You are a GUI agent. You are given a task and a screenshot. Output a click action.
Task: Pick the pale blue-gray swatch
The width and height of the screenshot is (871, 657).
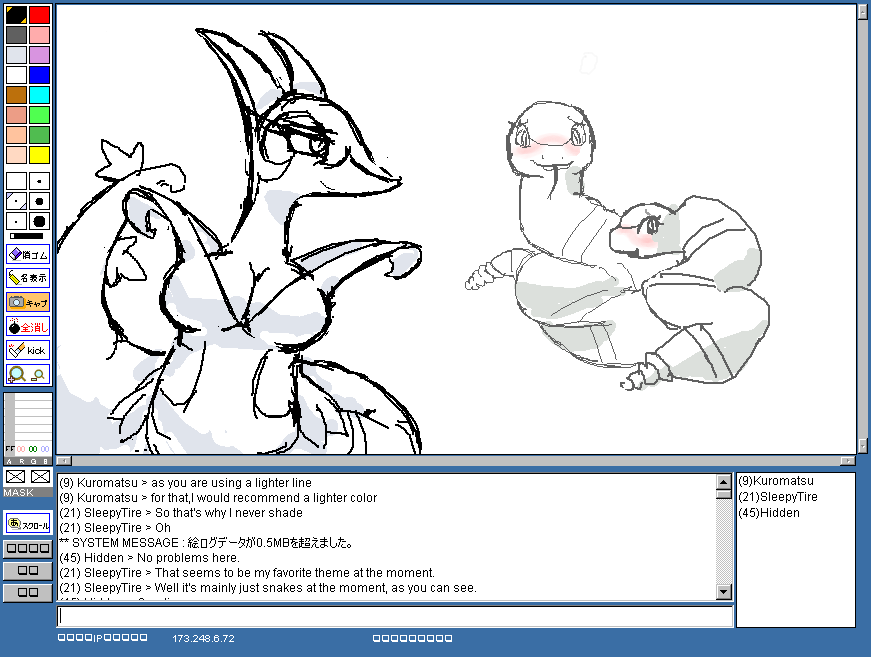16,55
